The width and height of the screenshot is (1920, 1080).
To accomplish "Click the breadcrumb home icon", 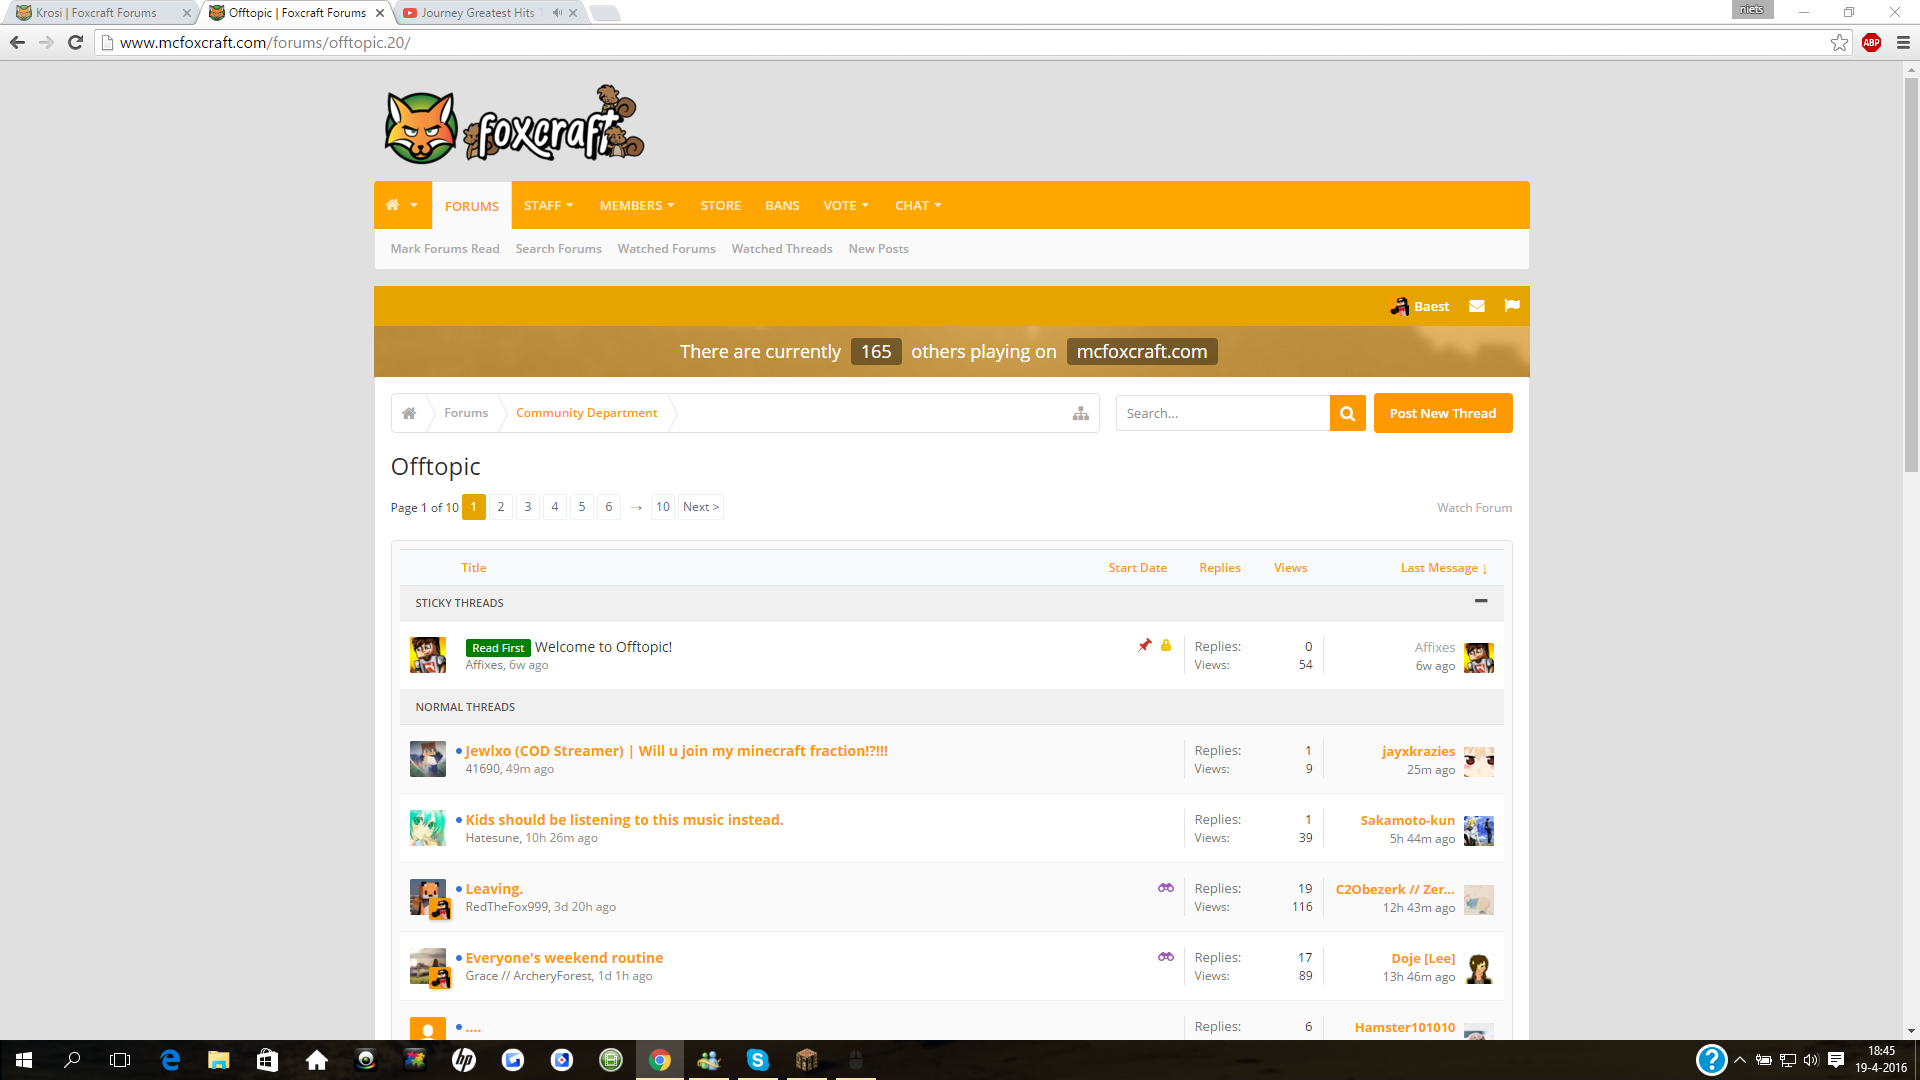I will [409, 413].
